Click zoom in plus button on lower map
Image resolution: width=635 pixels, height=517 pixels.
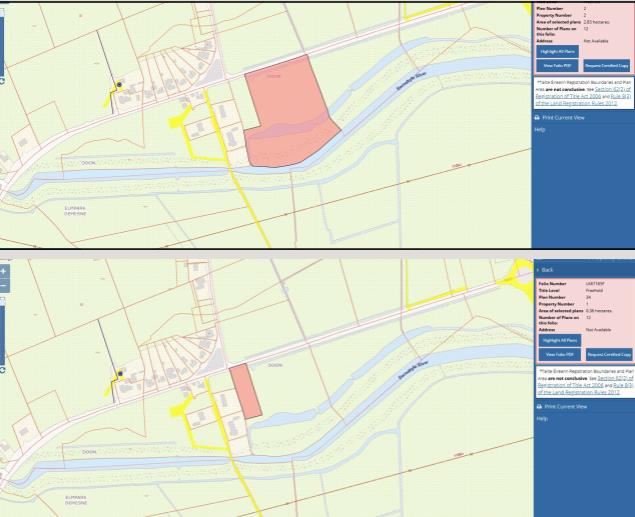tap(4, 271)
